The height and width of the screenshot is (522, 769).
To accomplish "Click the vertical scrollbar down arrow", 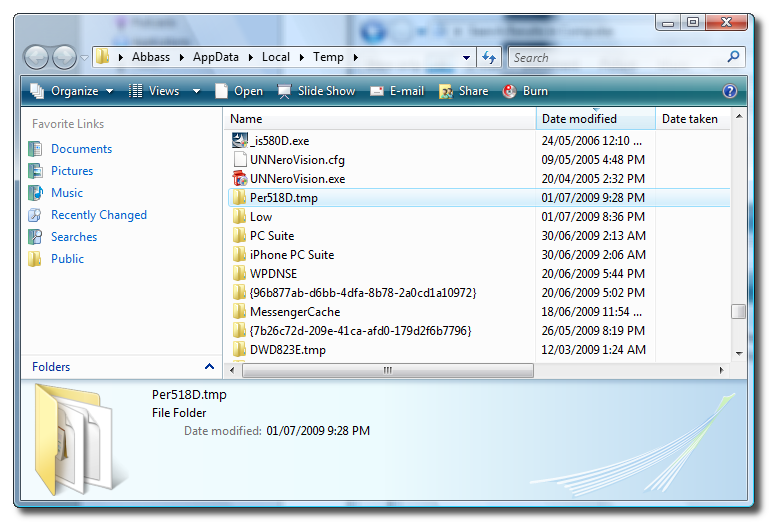I will pos(739,352).
